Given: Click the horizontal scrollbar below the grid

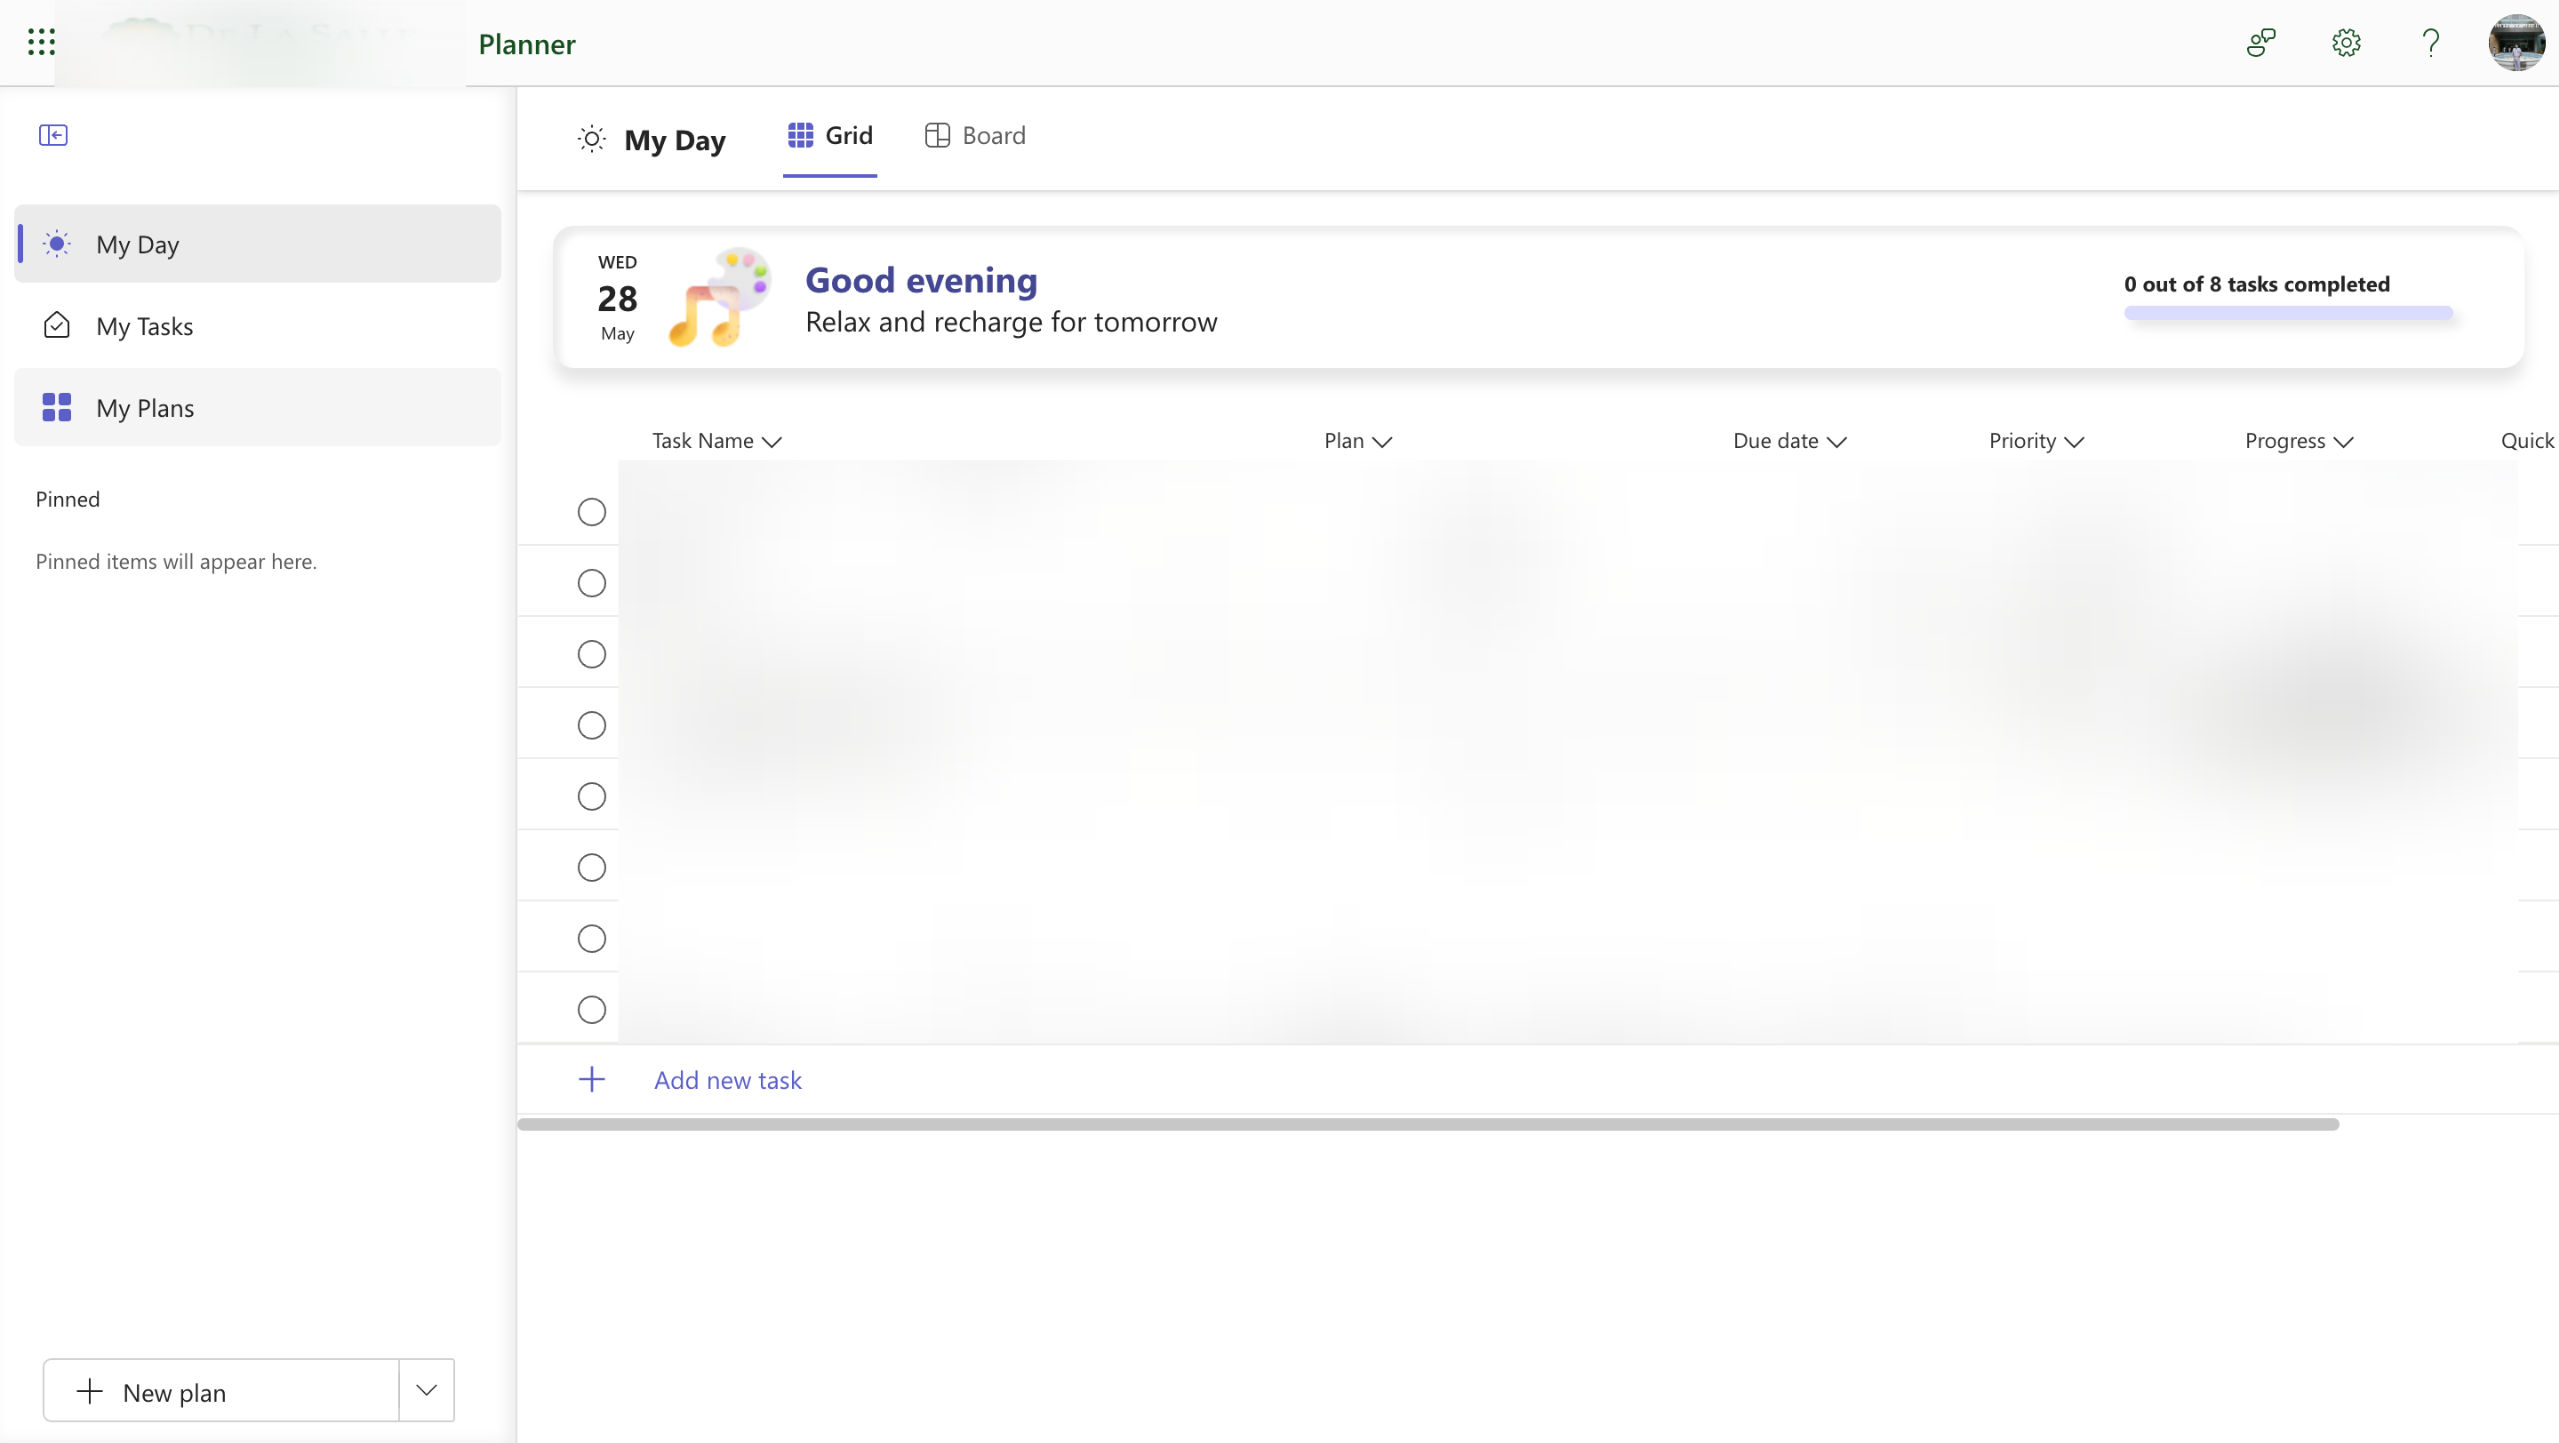Looking at the screenshot, I should 1427,1125.
